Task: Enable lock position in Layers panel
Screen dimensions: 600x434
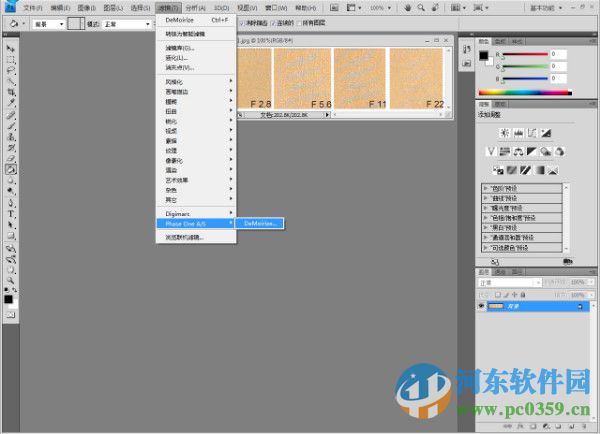Action: [515, 295]
